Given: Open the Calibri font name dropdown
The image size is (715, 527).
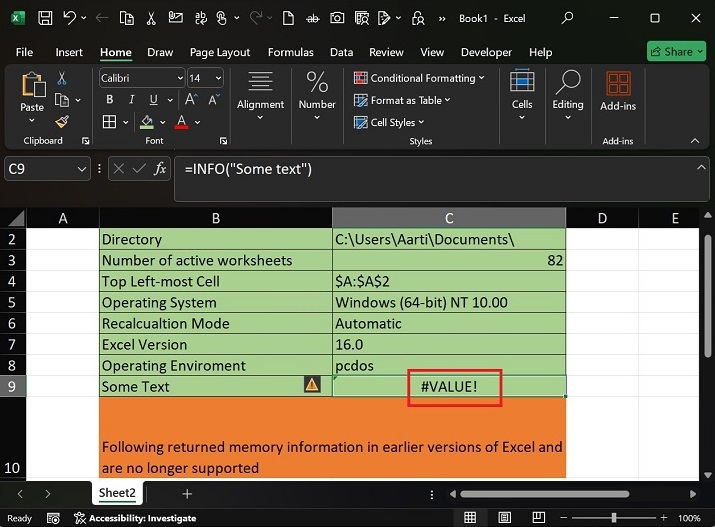Looking at the screenshot, I should point(179,78).
